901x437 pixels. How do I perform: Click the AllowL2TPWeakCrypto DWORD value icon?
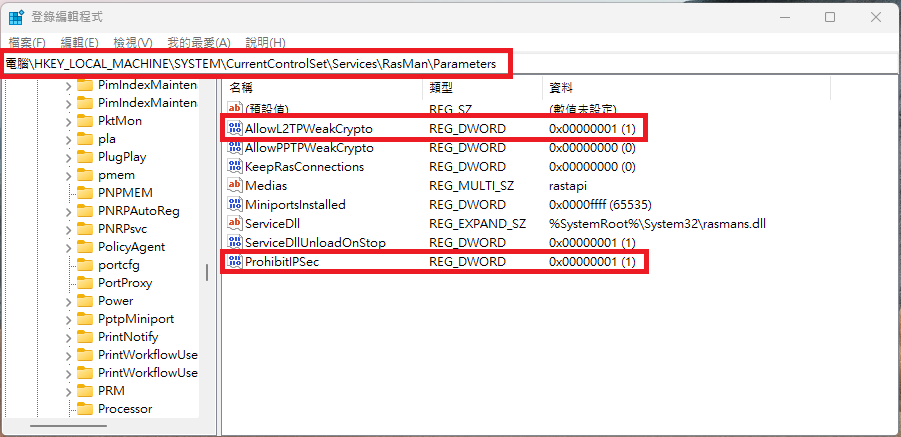click(x=234, y=129)
